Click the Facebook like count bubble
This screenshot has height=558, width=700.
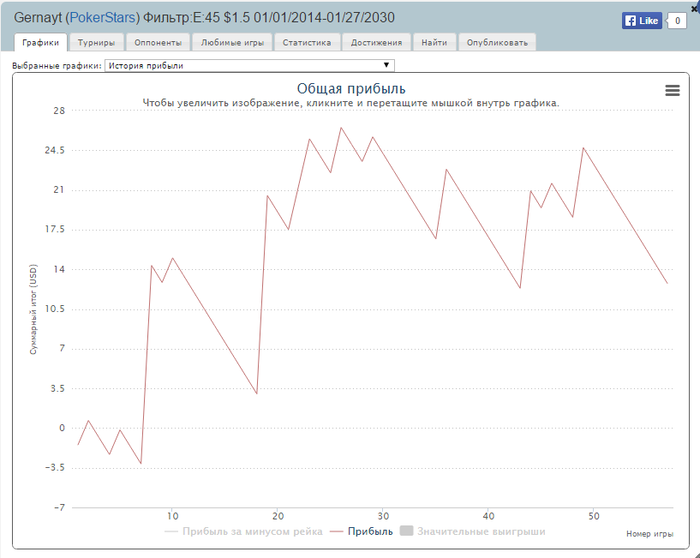677,21
